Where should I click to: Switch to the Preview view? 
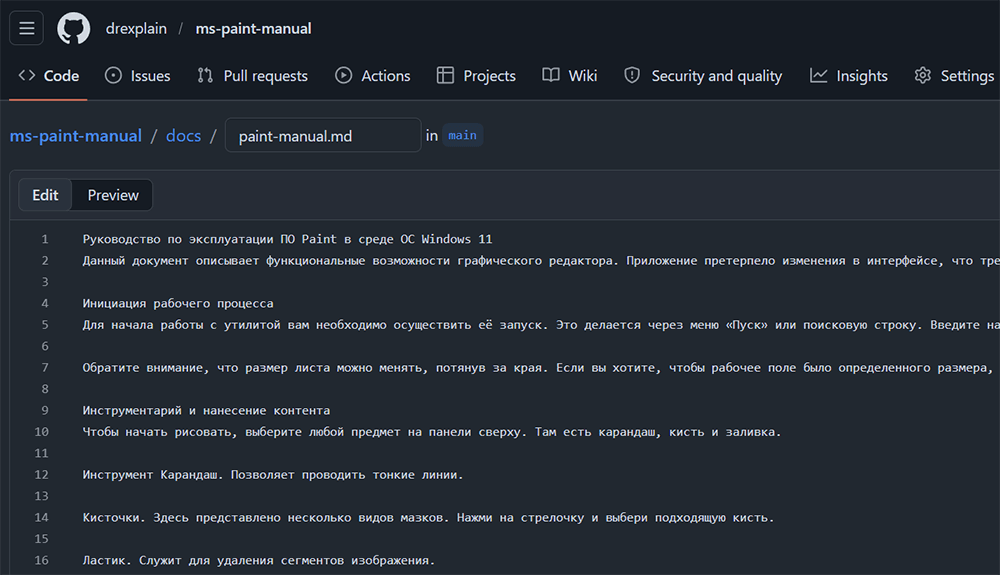tap(113, 195)
